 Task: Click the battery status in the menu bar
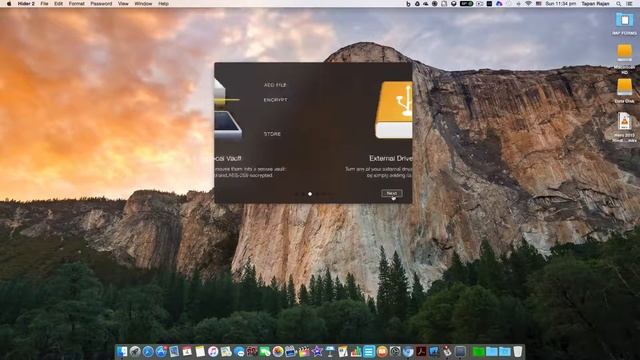[x=466, y=3]
